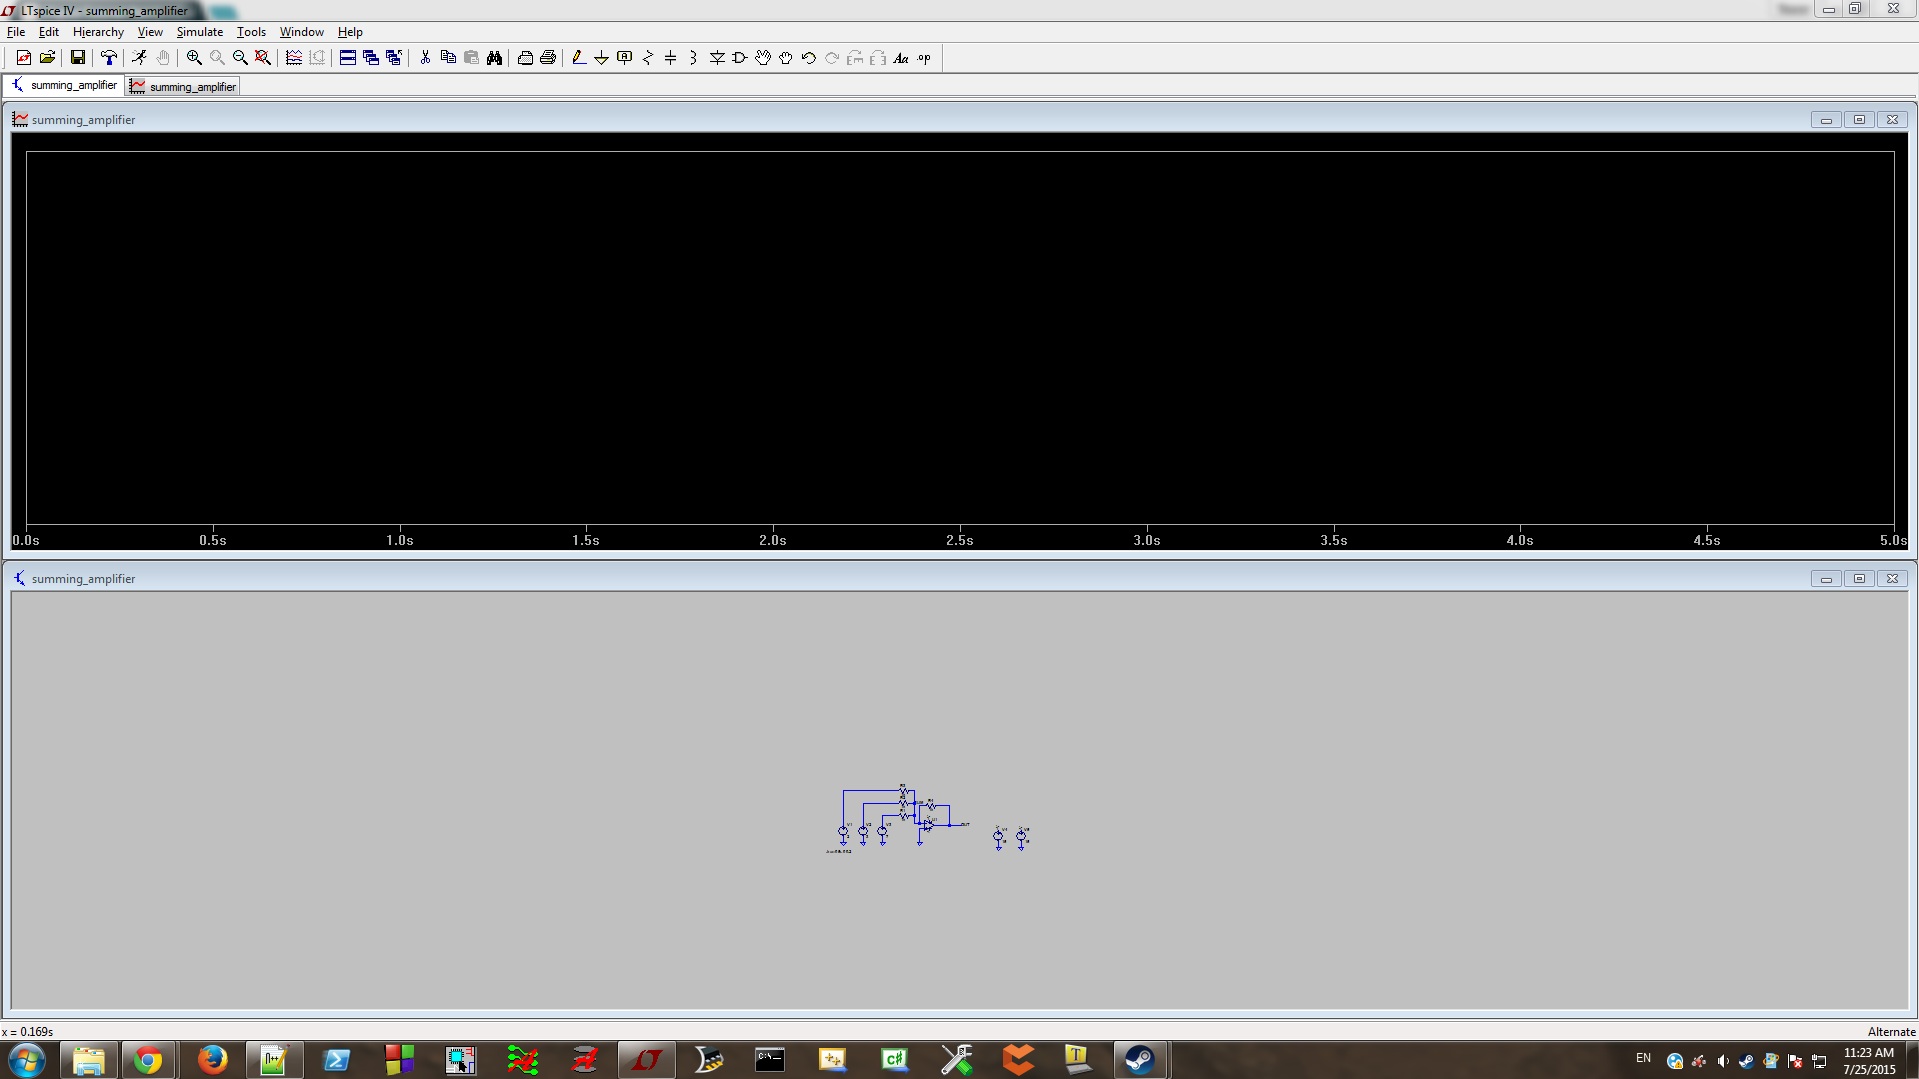The image size is (1919, 1079).
Task: Select the Wire drawing tool
Action: [578, 57]
